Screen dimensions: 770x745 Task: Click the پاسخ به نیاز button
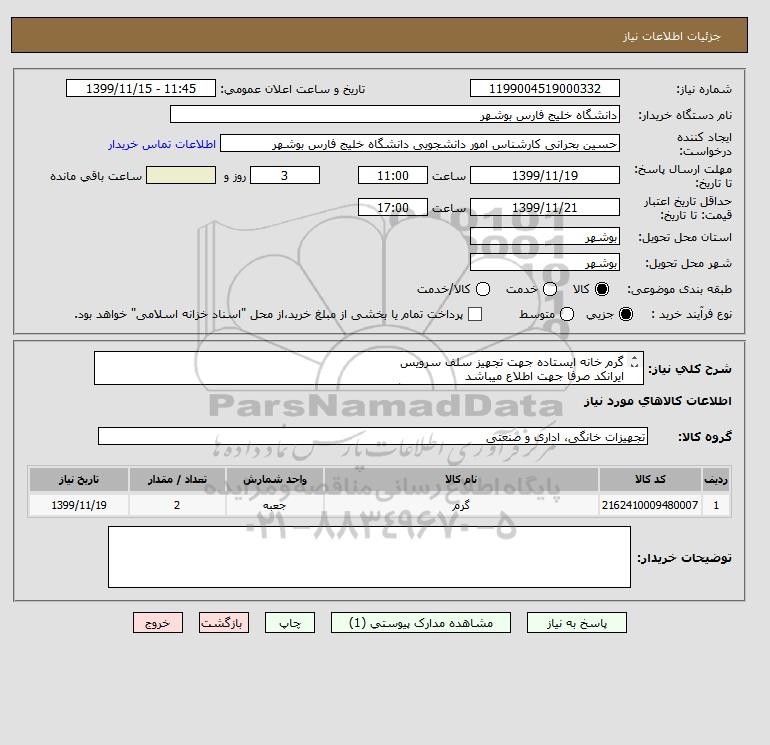pos(577,623)
